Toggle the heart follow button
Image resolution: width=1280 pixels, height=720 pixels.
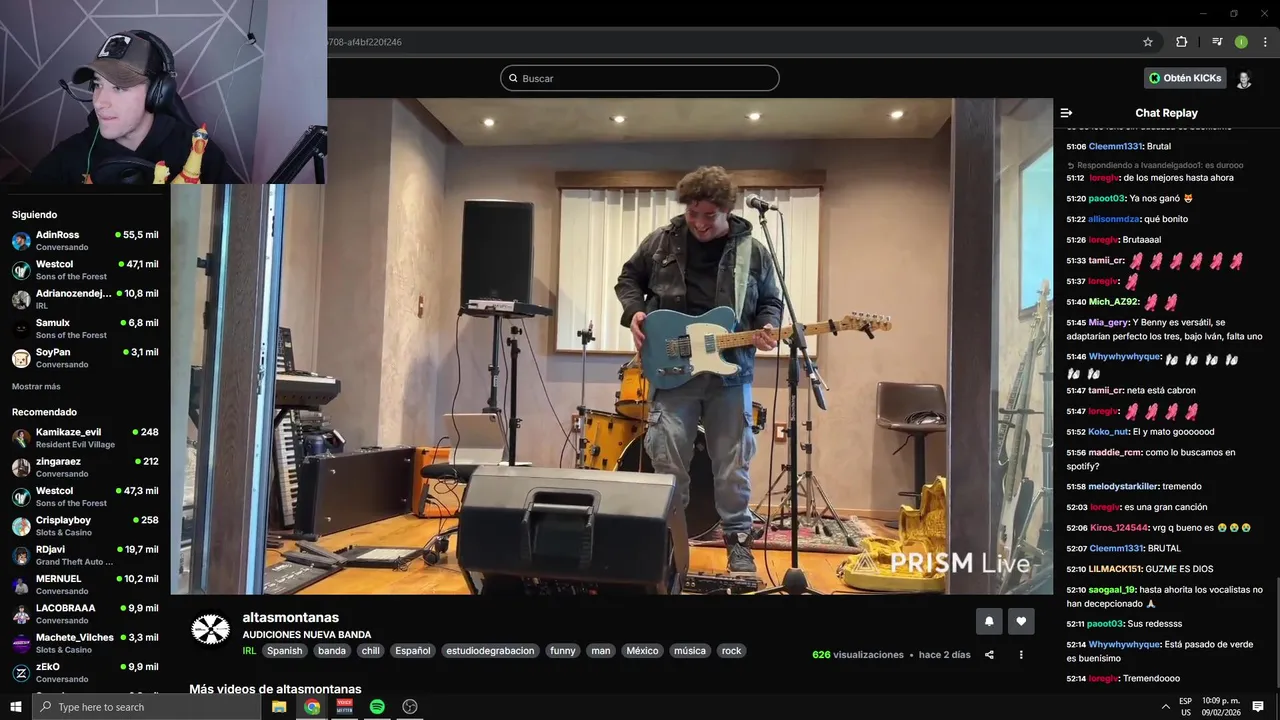click(1021, 621)
